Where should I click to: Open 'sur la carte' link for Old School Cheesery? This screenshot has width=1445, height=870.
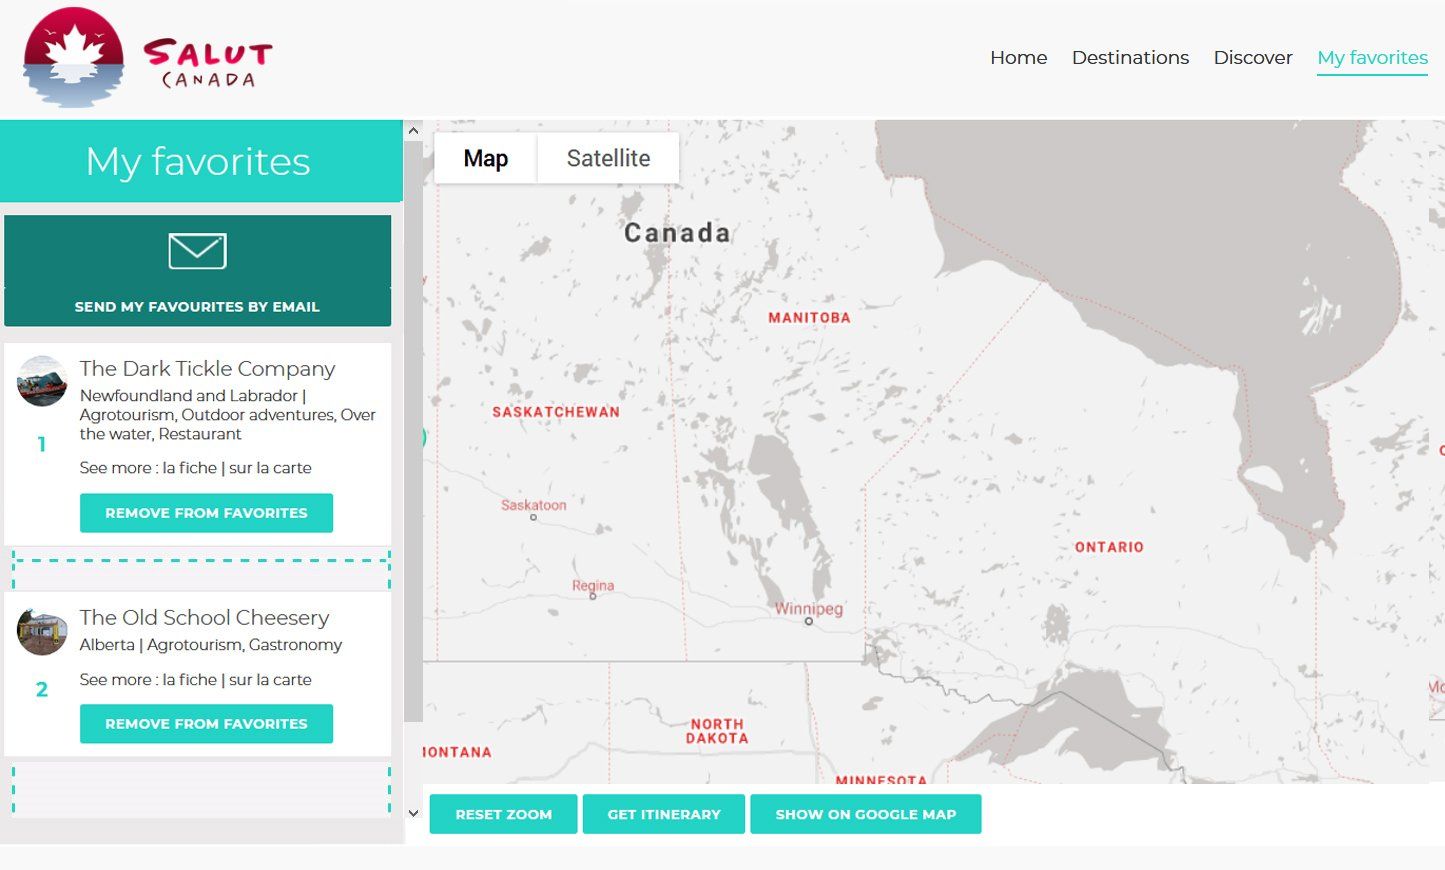[270, 680]
